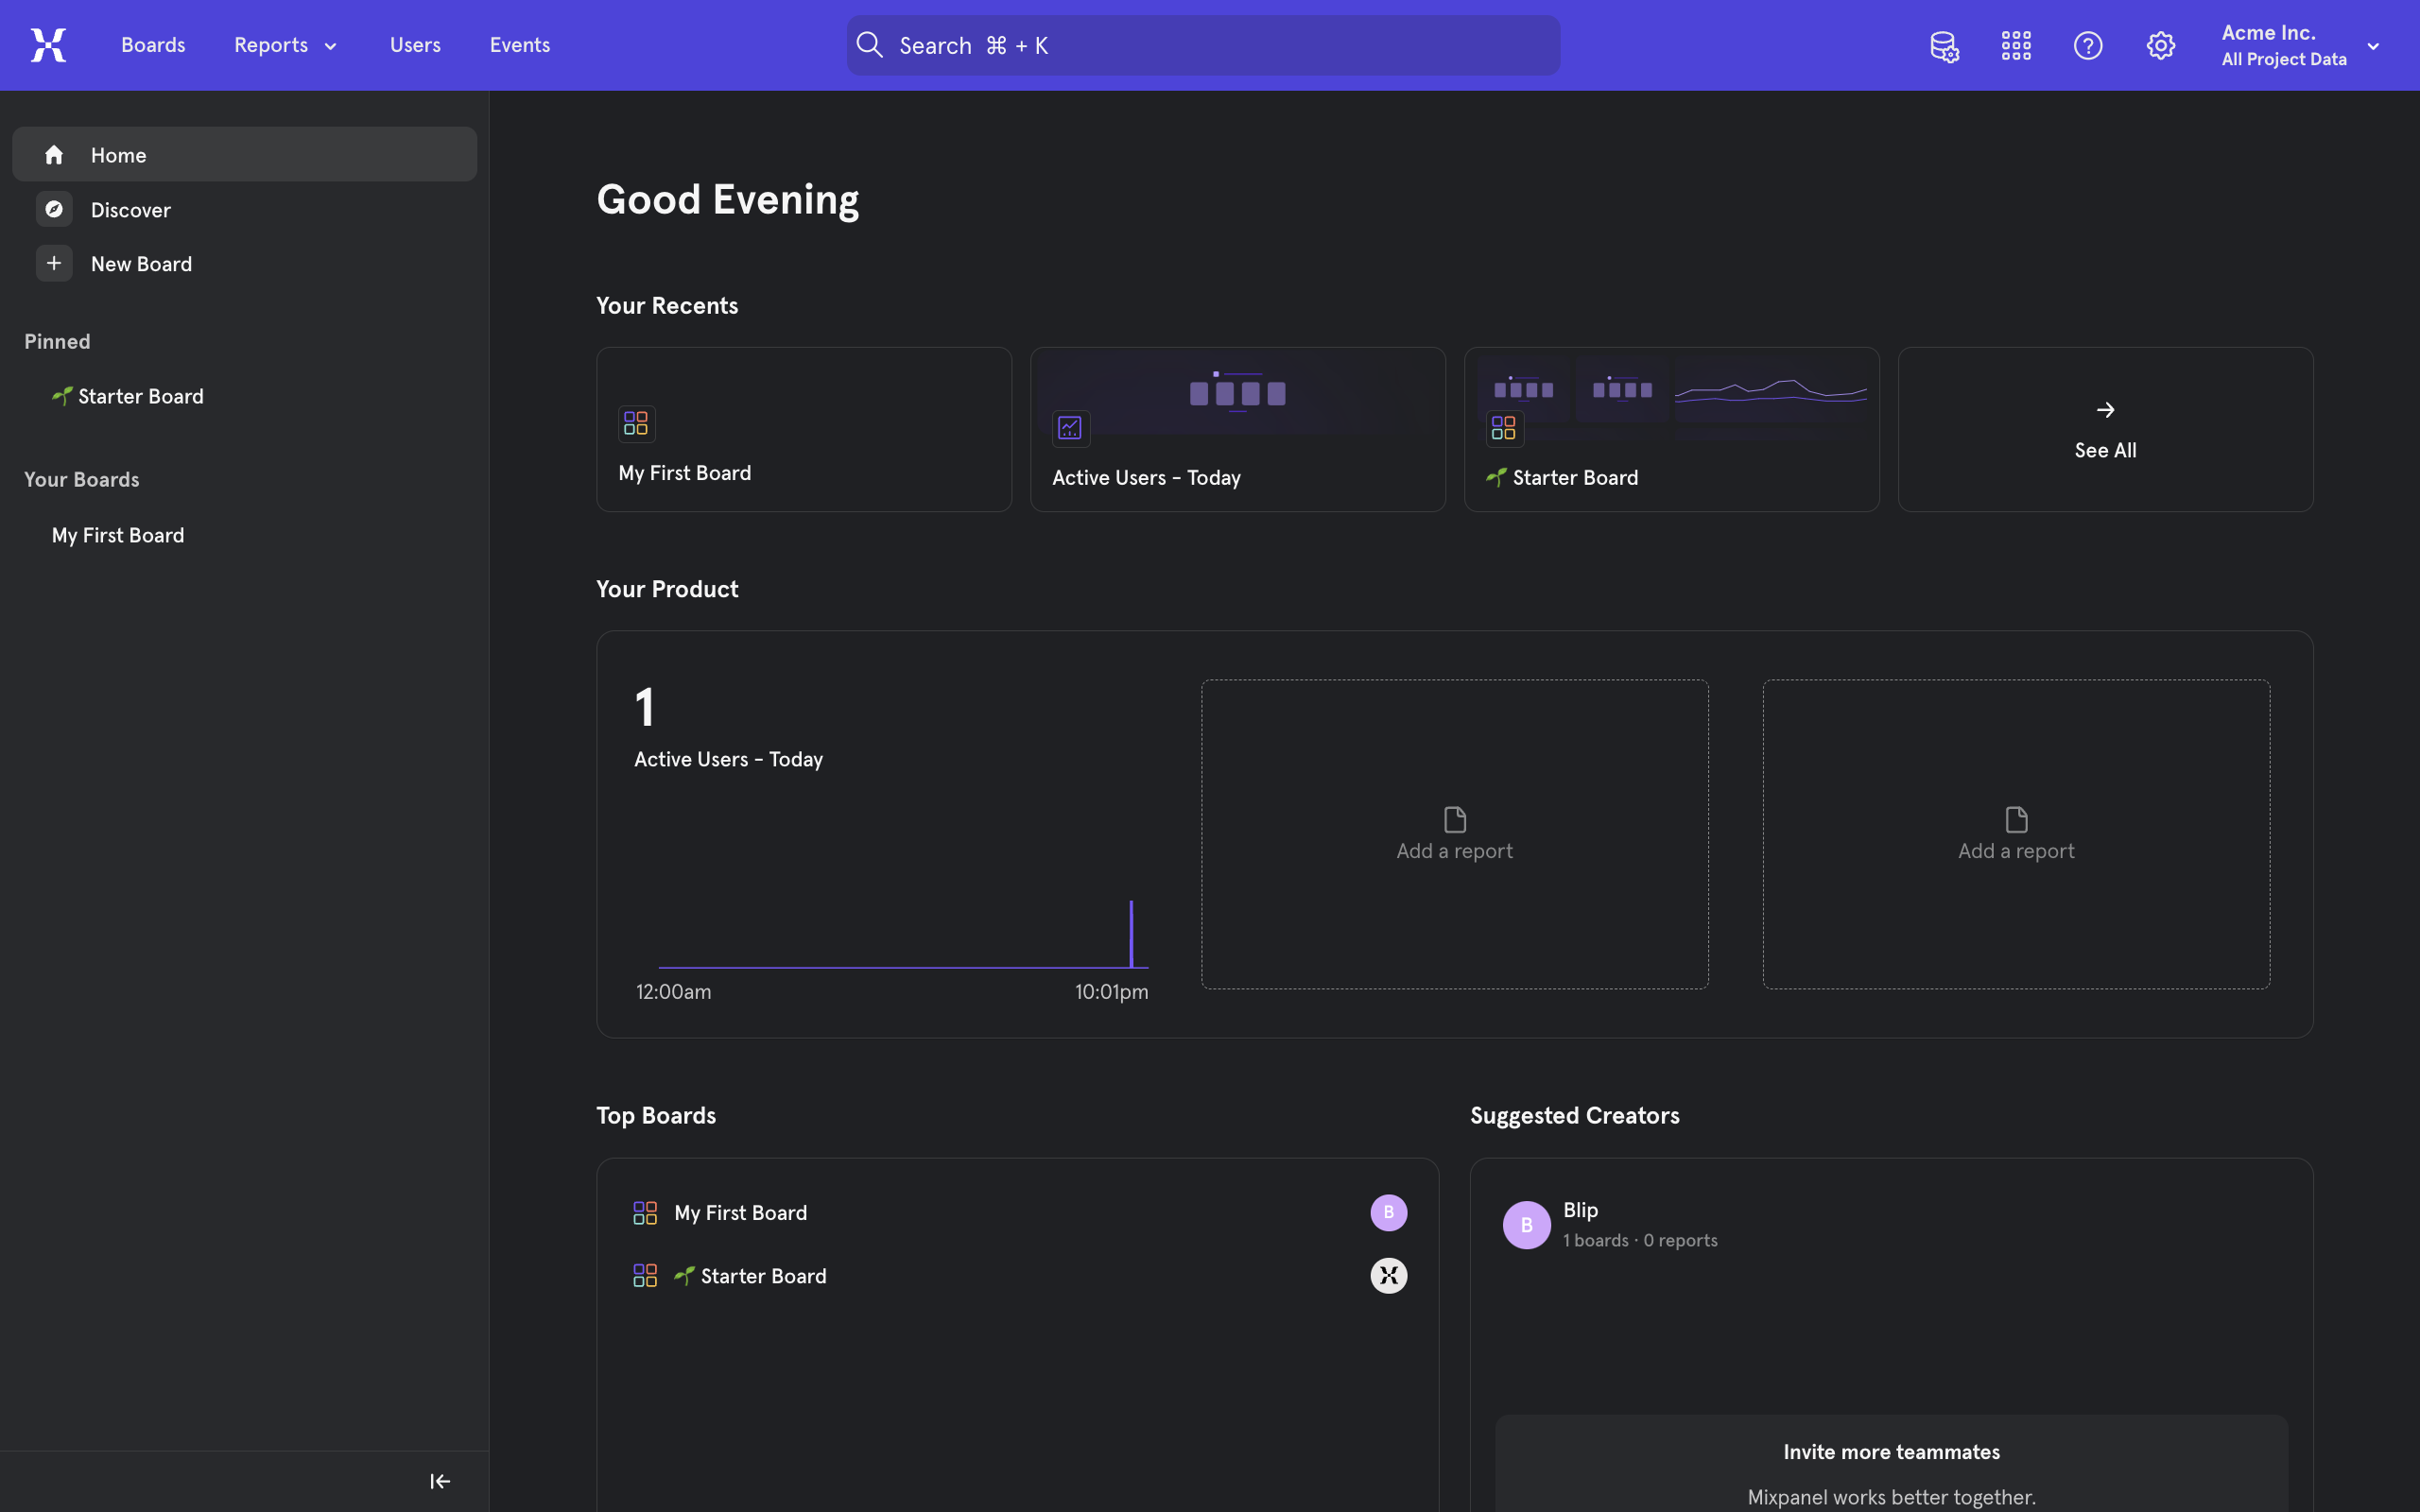Screen dimensions: 2420x1512
Task: Click the search magnifier icon
Action: (x=870, y=45)
